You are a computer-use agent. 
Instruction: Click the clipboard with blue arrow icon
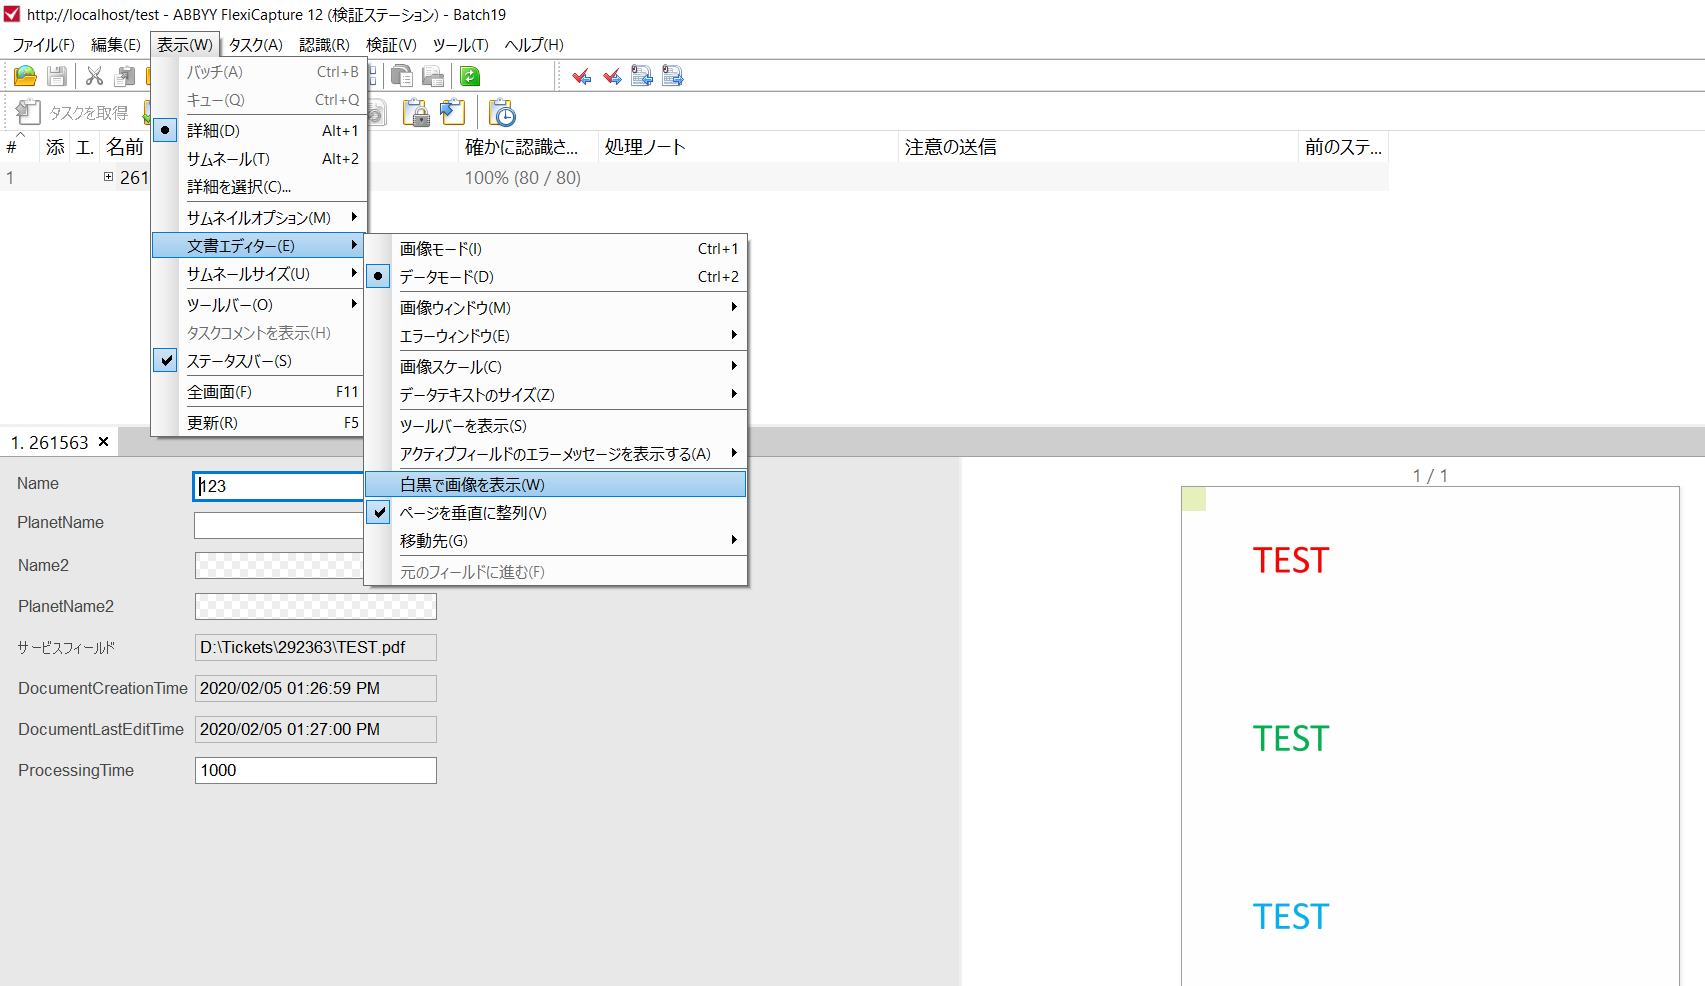452,113
